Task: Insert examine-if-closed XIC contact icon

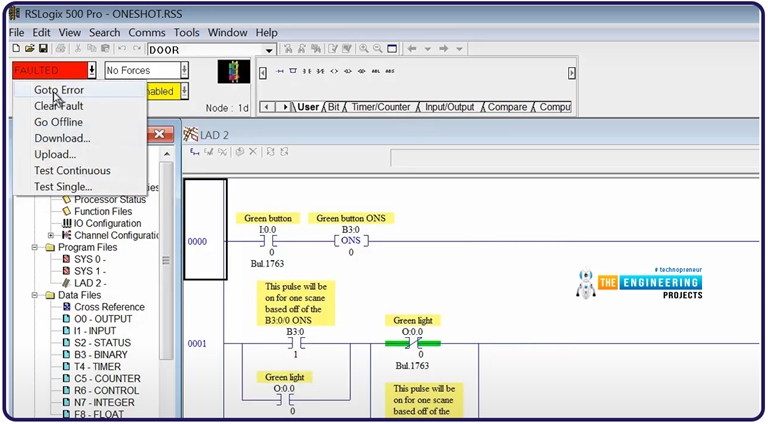Action: click(x=307, y=71)
